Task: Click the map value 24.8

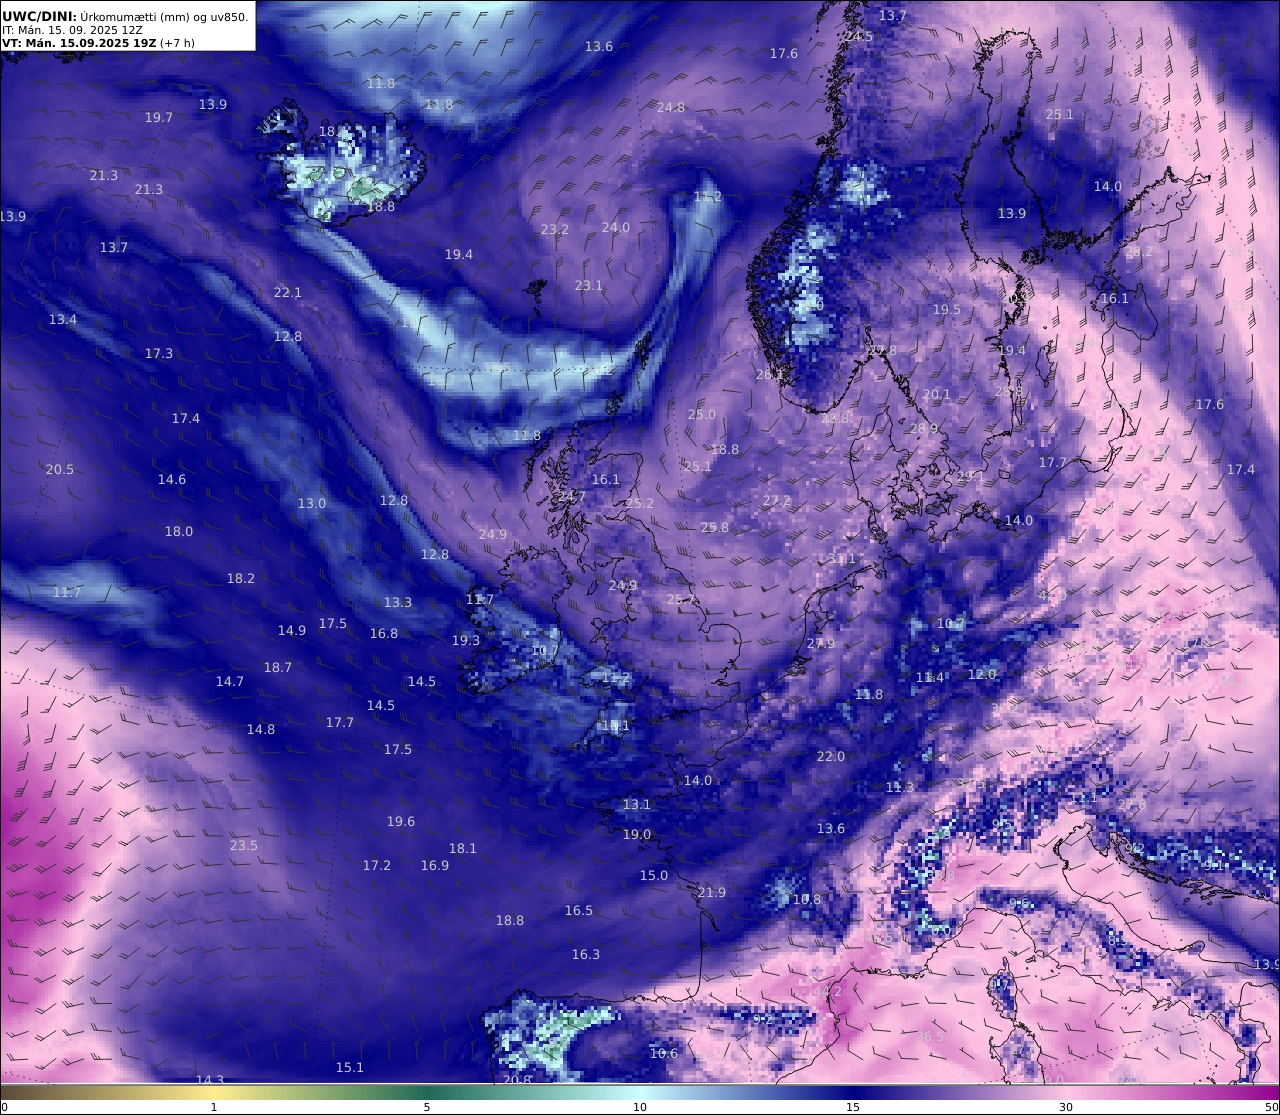Action: tap(671, 108)
